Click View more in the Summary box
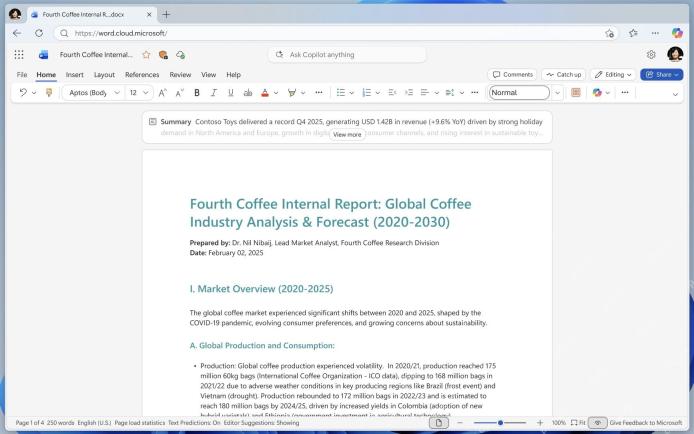Viewport: 694px width, 434px height. point(347,134)
